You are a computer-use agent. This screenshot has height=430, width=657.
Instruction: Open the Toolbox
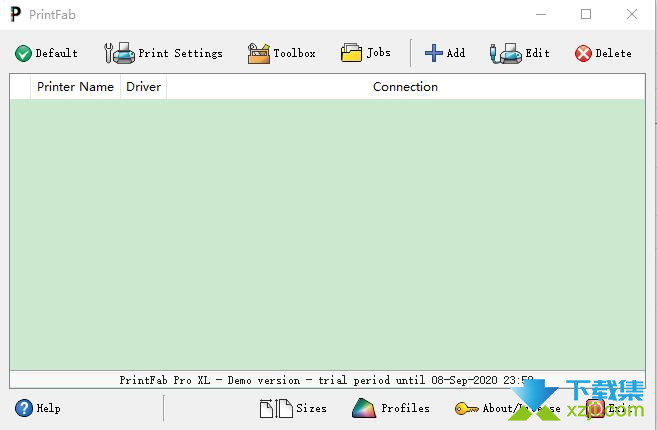tap(282, 53)
